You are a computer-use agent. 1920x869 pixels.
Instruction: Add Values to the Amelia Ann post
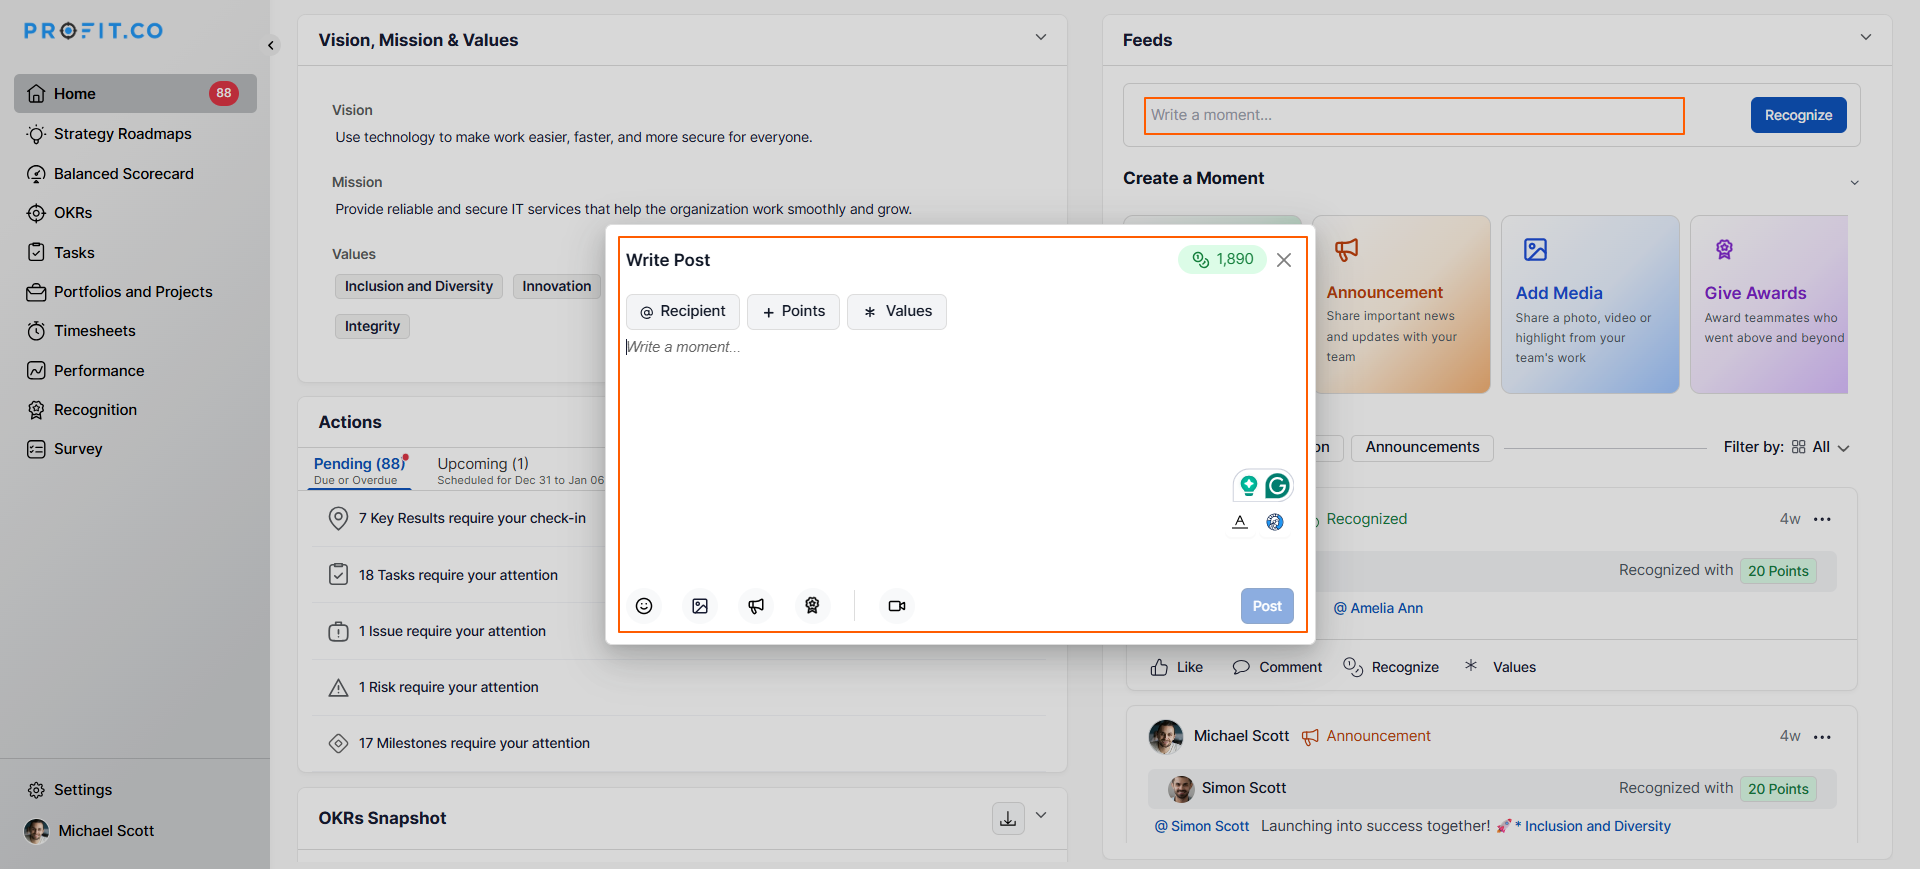pyautogui.click(x=1500, y=667)
